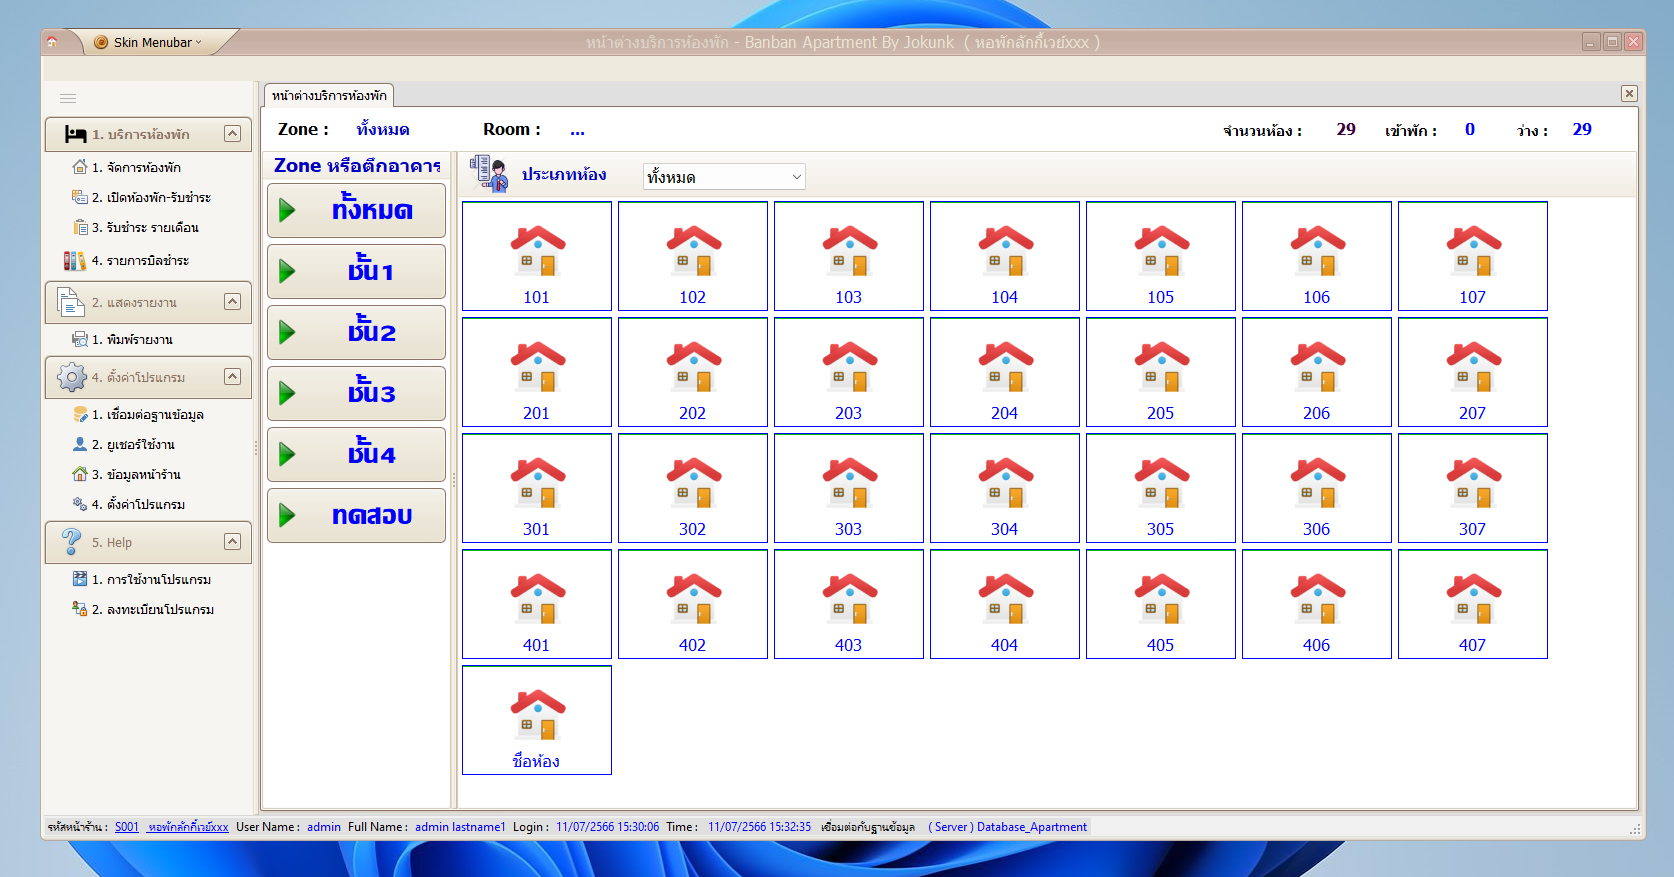Choose room 107 house icon
The image size is (1674, 877).
click(1473, 251)
